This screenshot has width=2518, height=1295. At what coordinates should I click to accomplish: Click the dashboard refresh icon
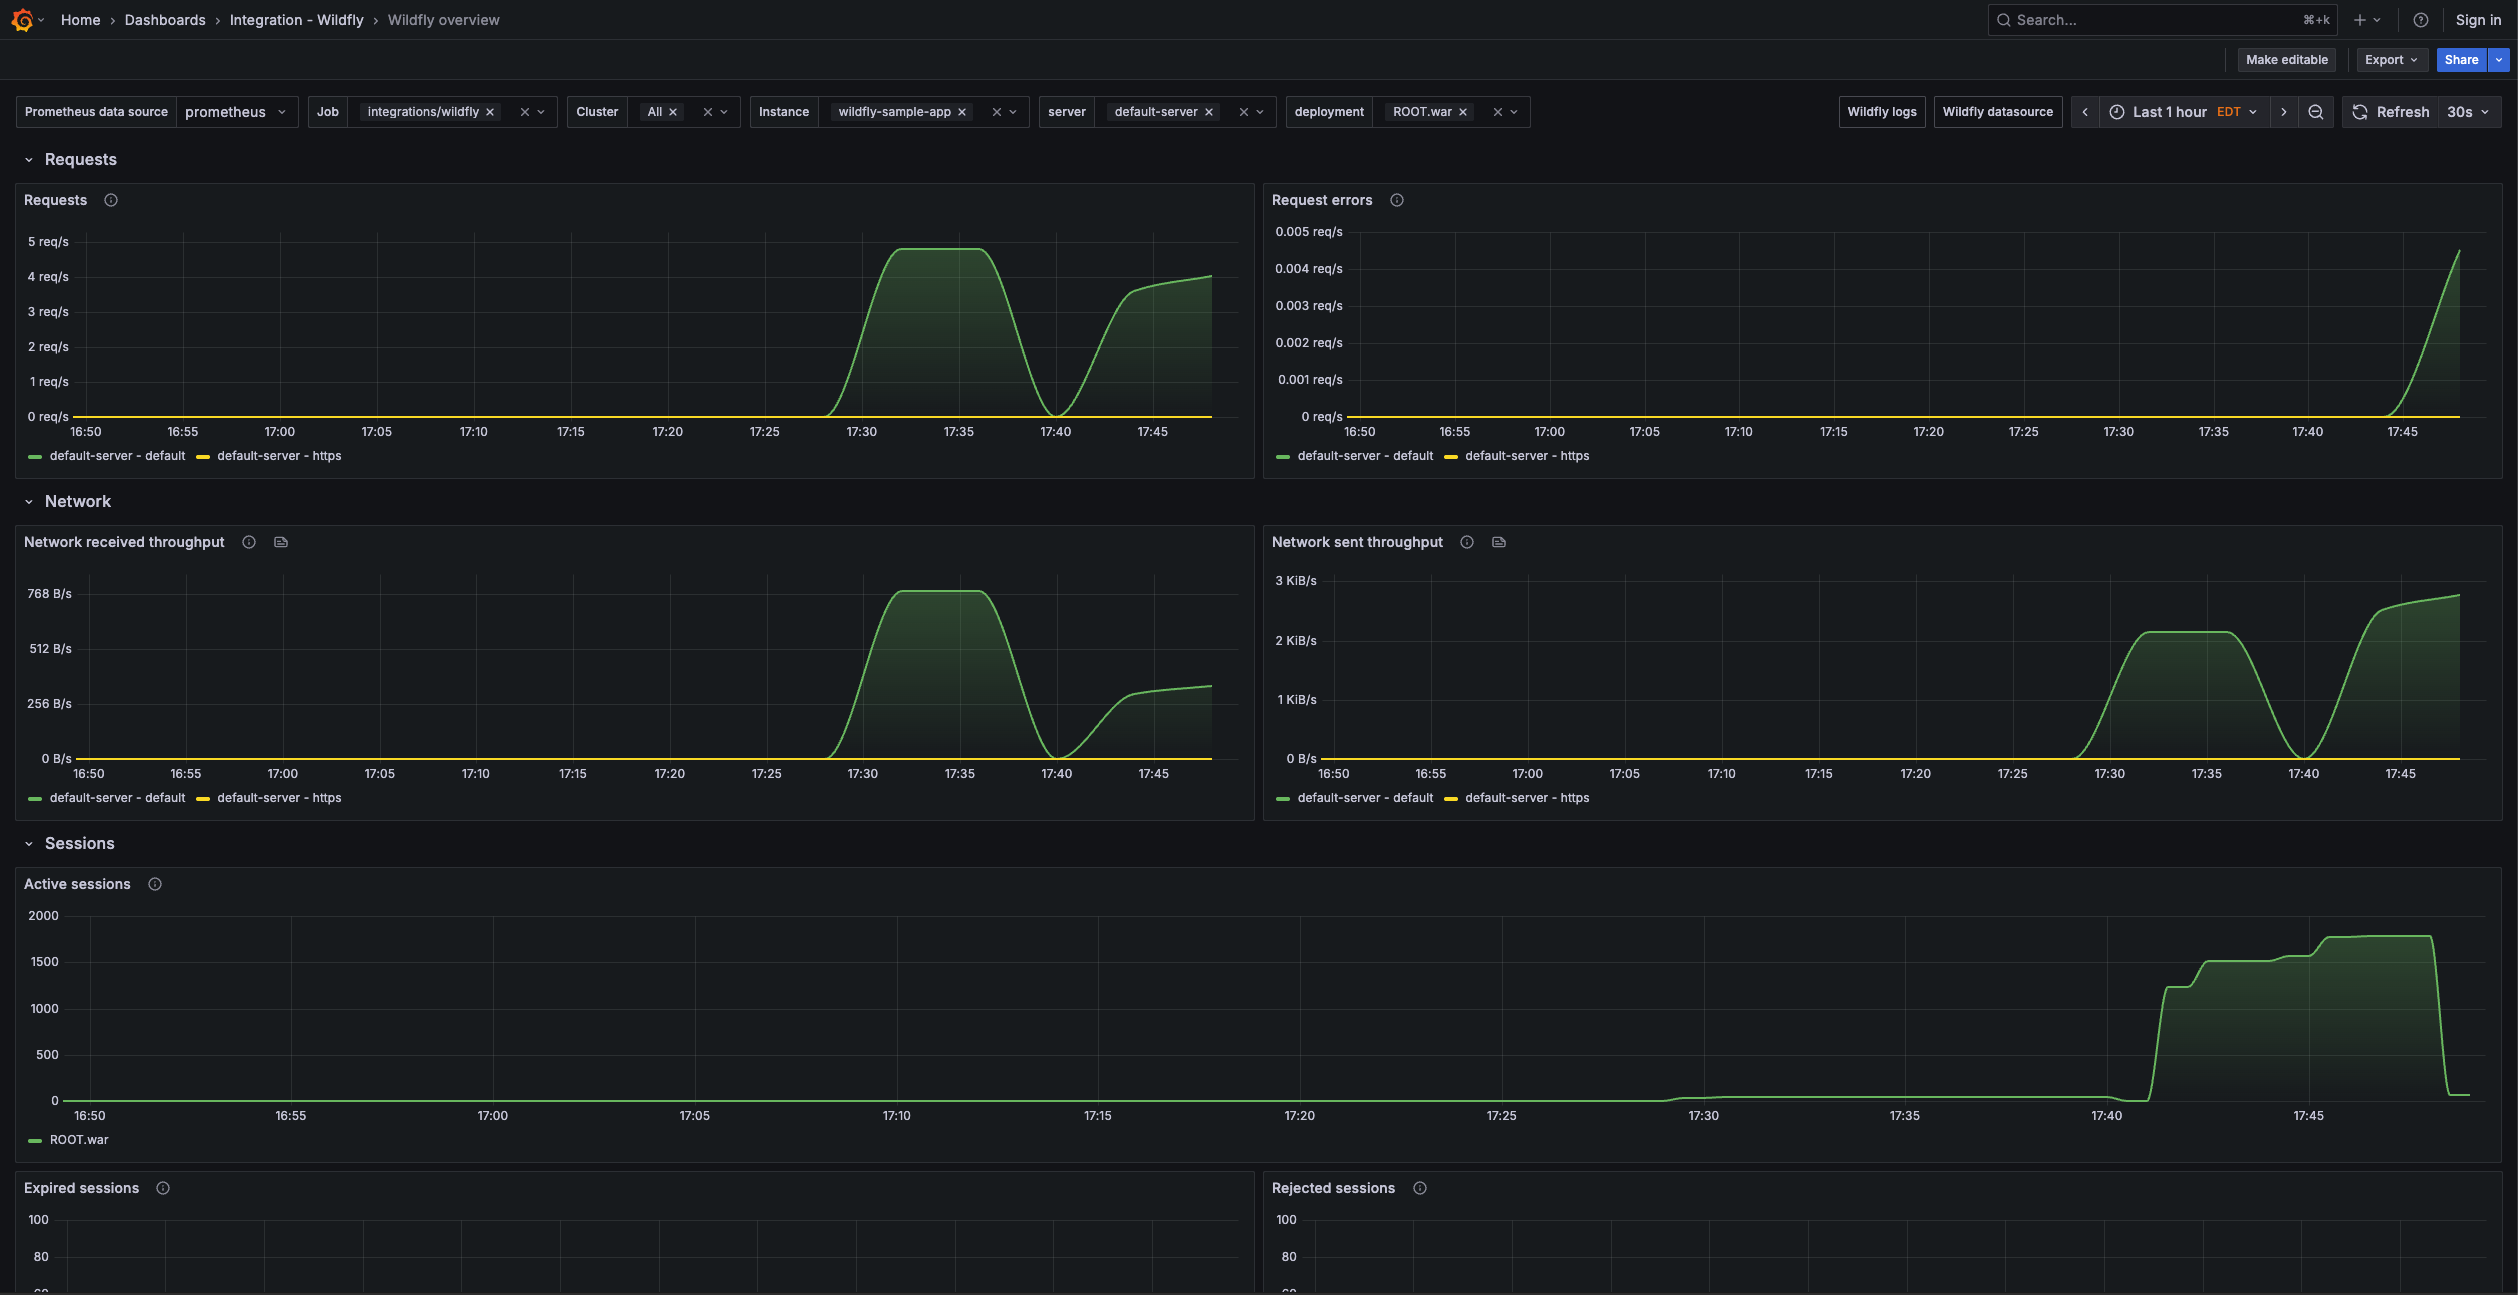point(2358,112)
